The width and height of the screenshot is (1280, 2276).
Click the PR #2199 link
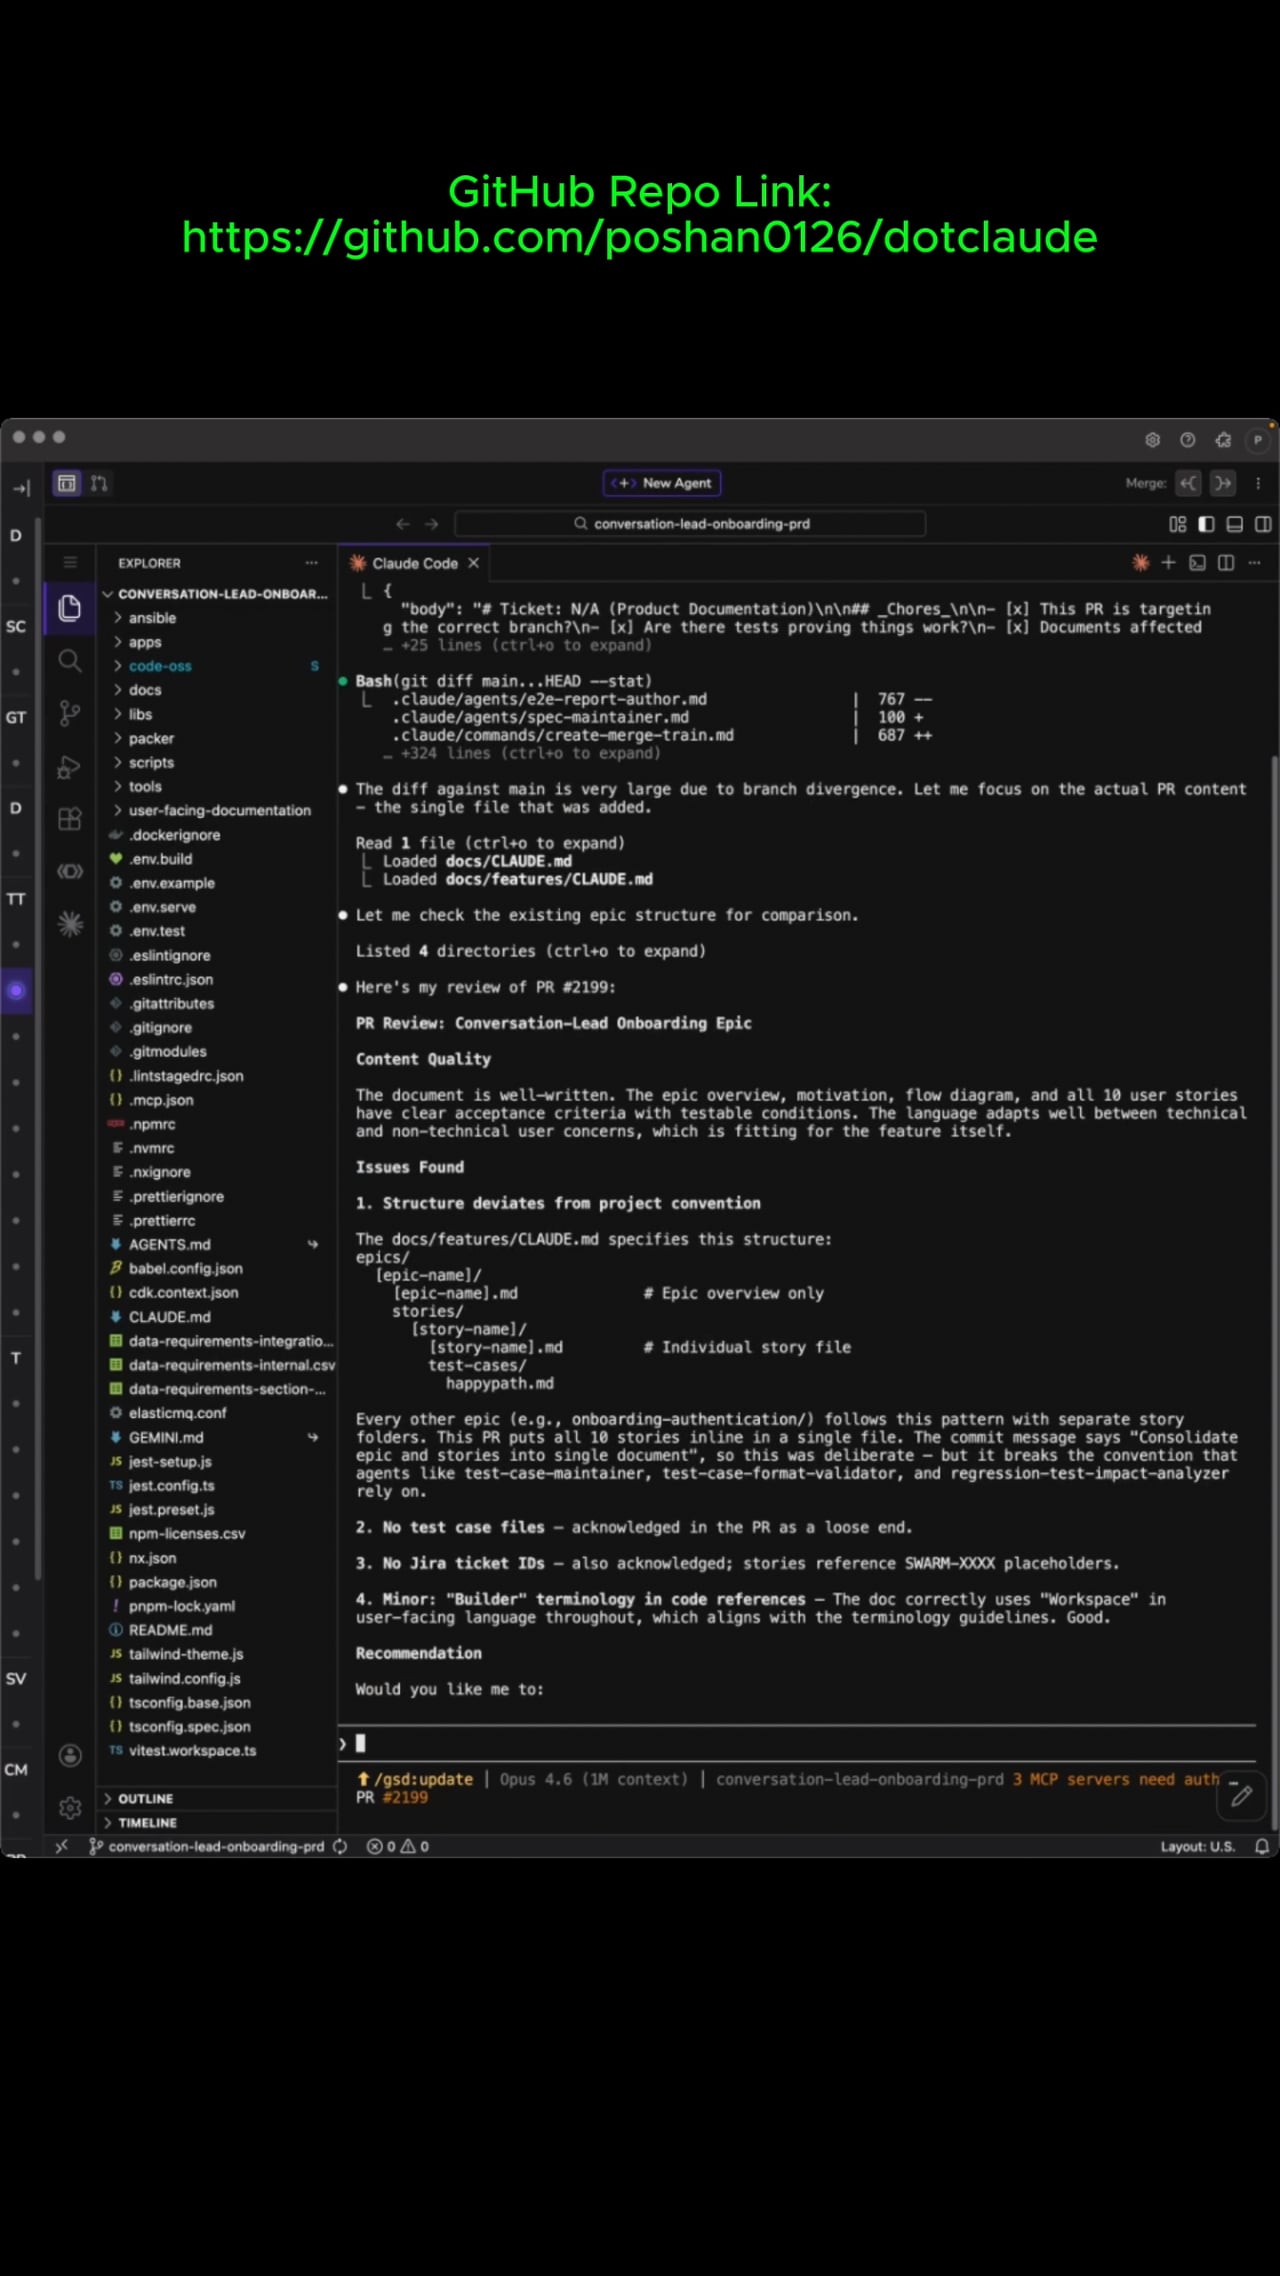tap(392, 1797)
